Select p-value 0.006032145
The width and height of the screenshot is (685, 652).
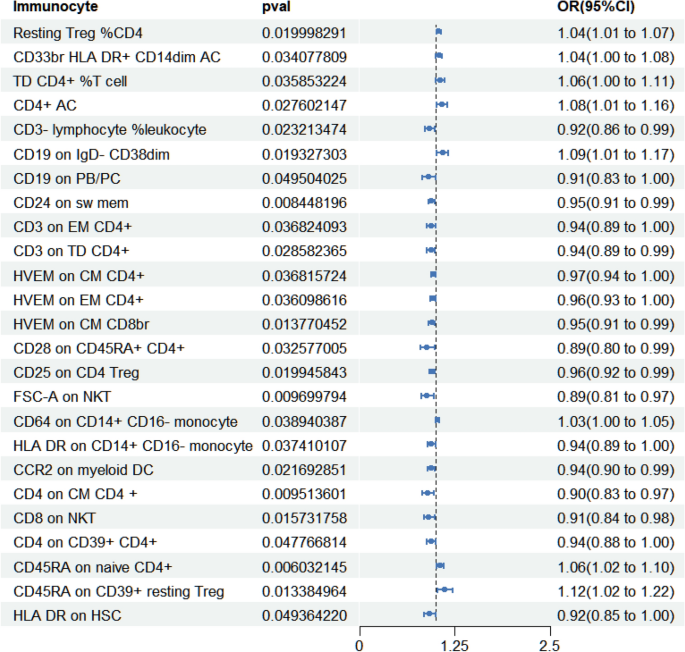[x=304, y=567]
